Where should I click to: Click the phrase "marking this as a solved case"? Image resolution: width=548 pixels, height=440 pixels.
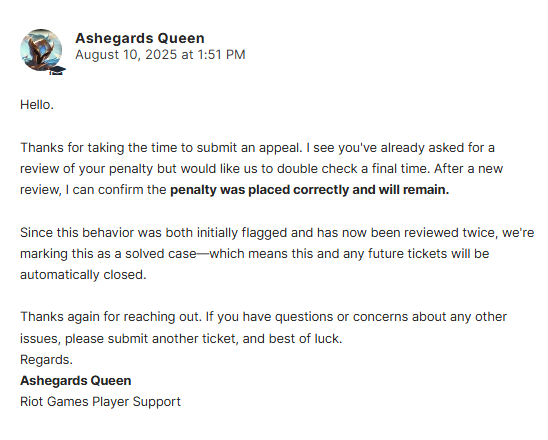click(x=108, y=253)
